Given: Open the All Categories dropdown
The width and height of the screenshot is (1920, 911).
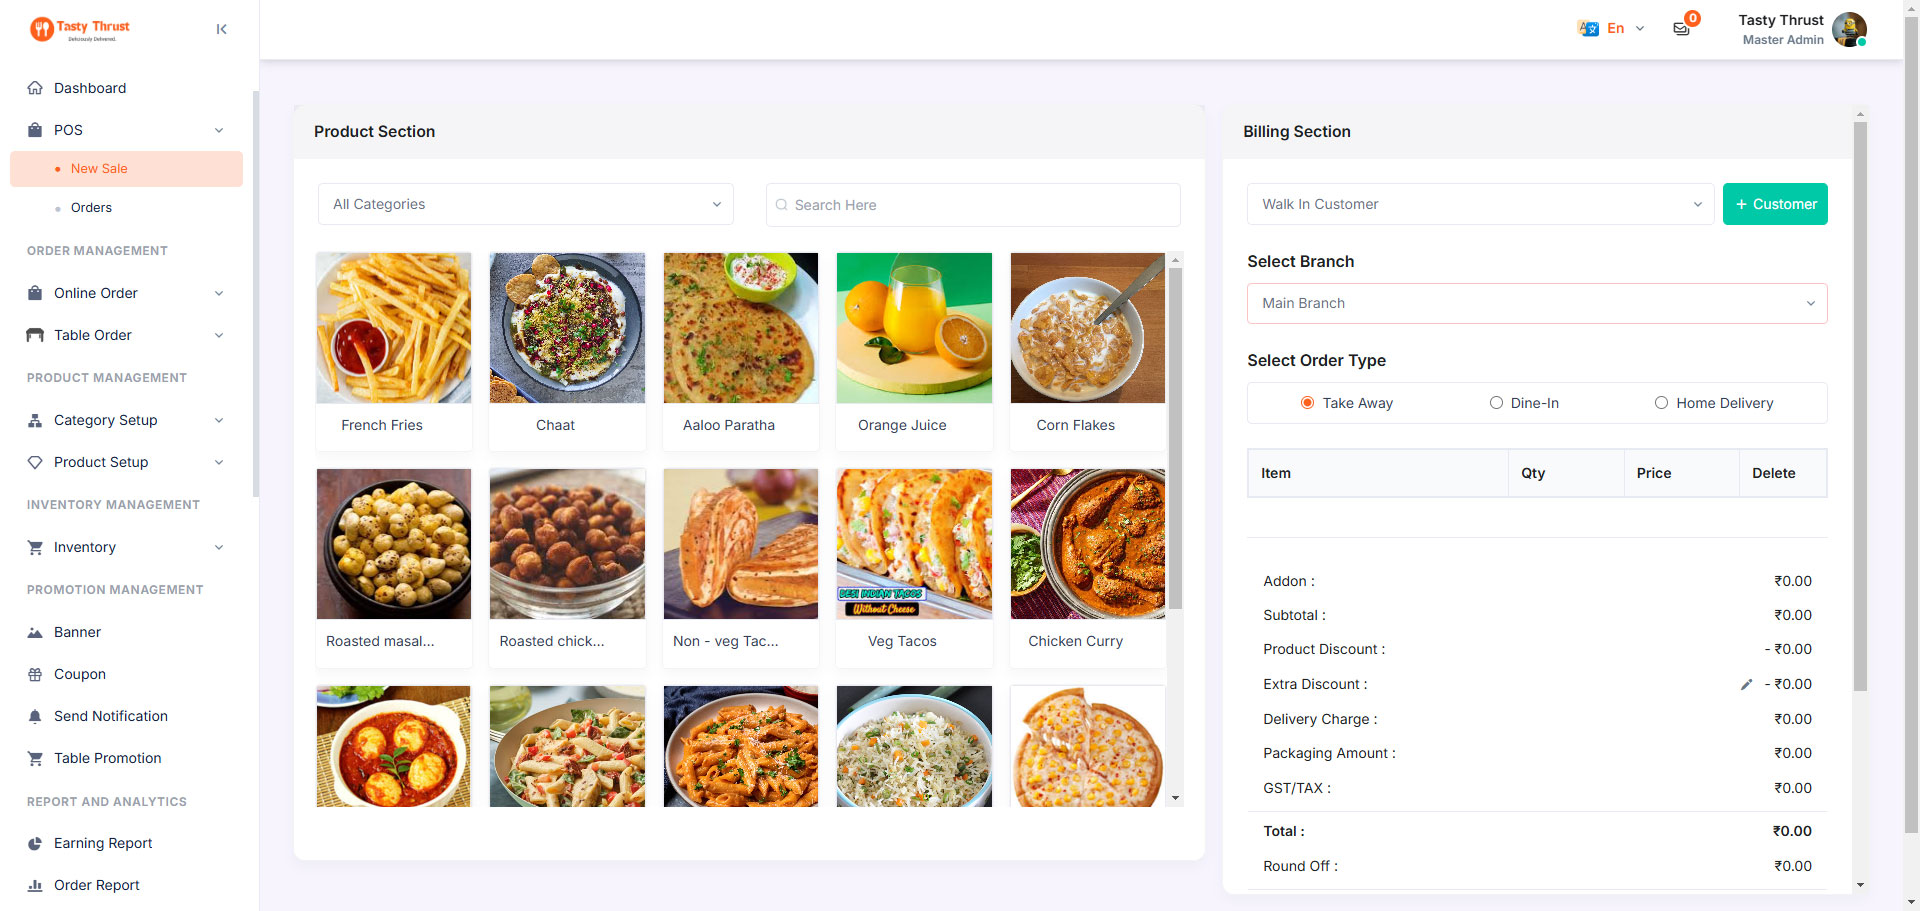Looking at the screenshot, I should [526, 204].
